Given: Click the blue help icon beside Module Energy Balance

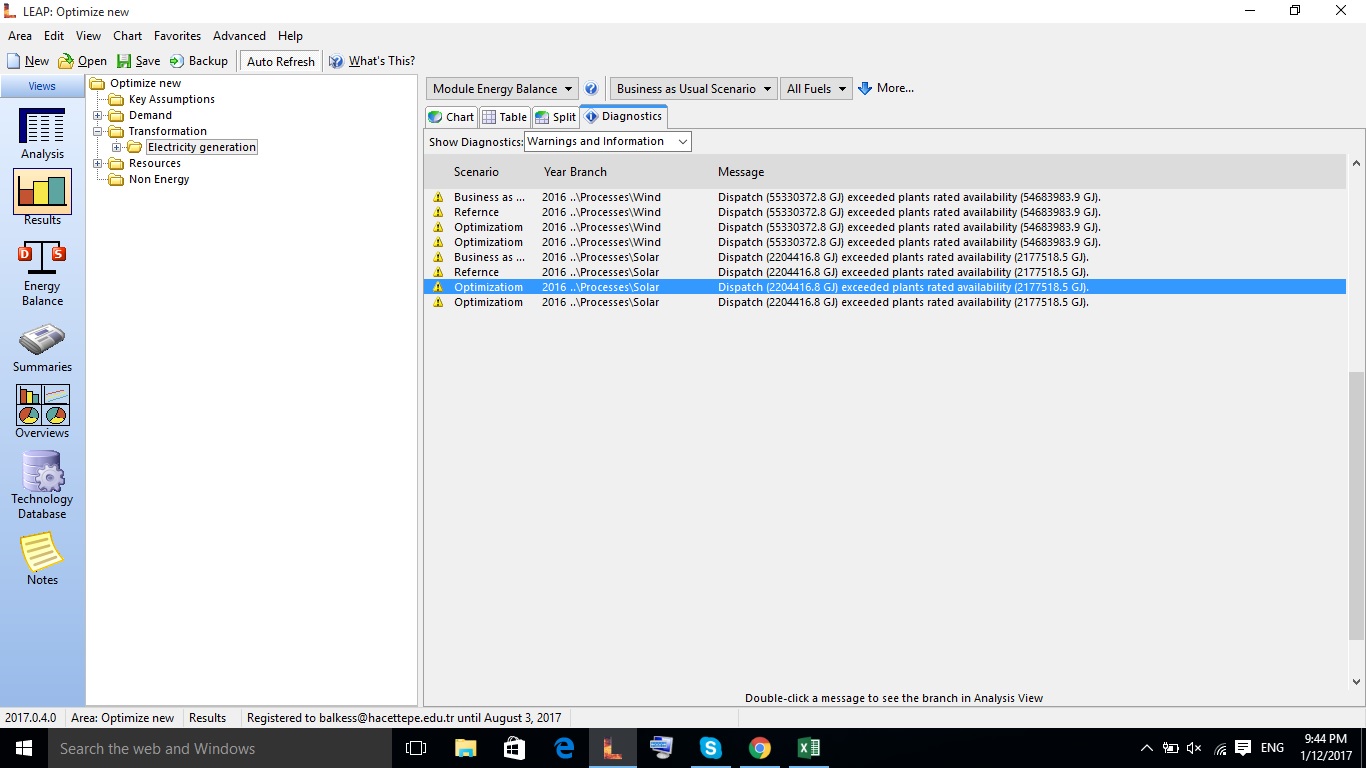Looking at the screenshot, I should tap(591, 89).
